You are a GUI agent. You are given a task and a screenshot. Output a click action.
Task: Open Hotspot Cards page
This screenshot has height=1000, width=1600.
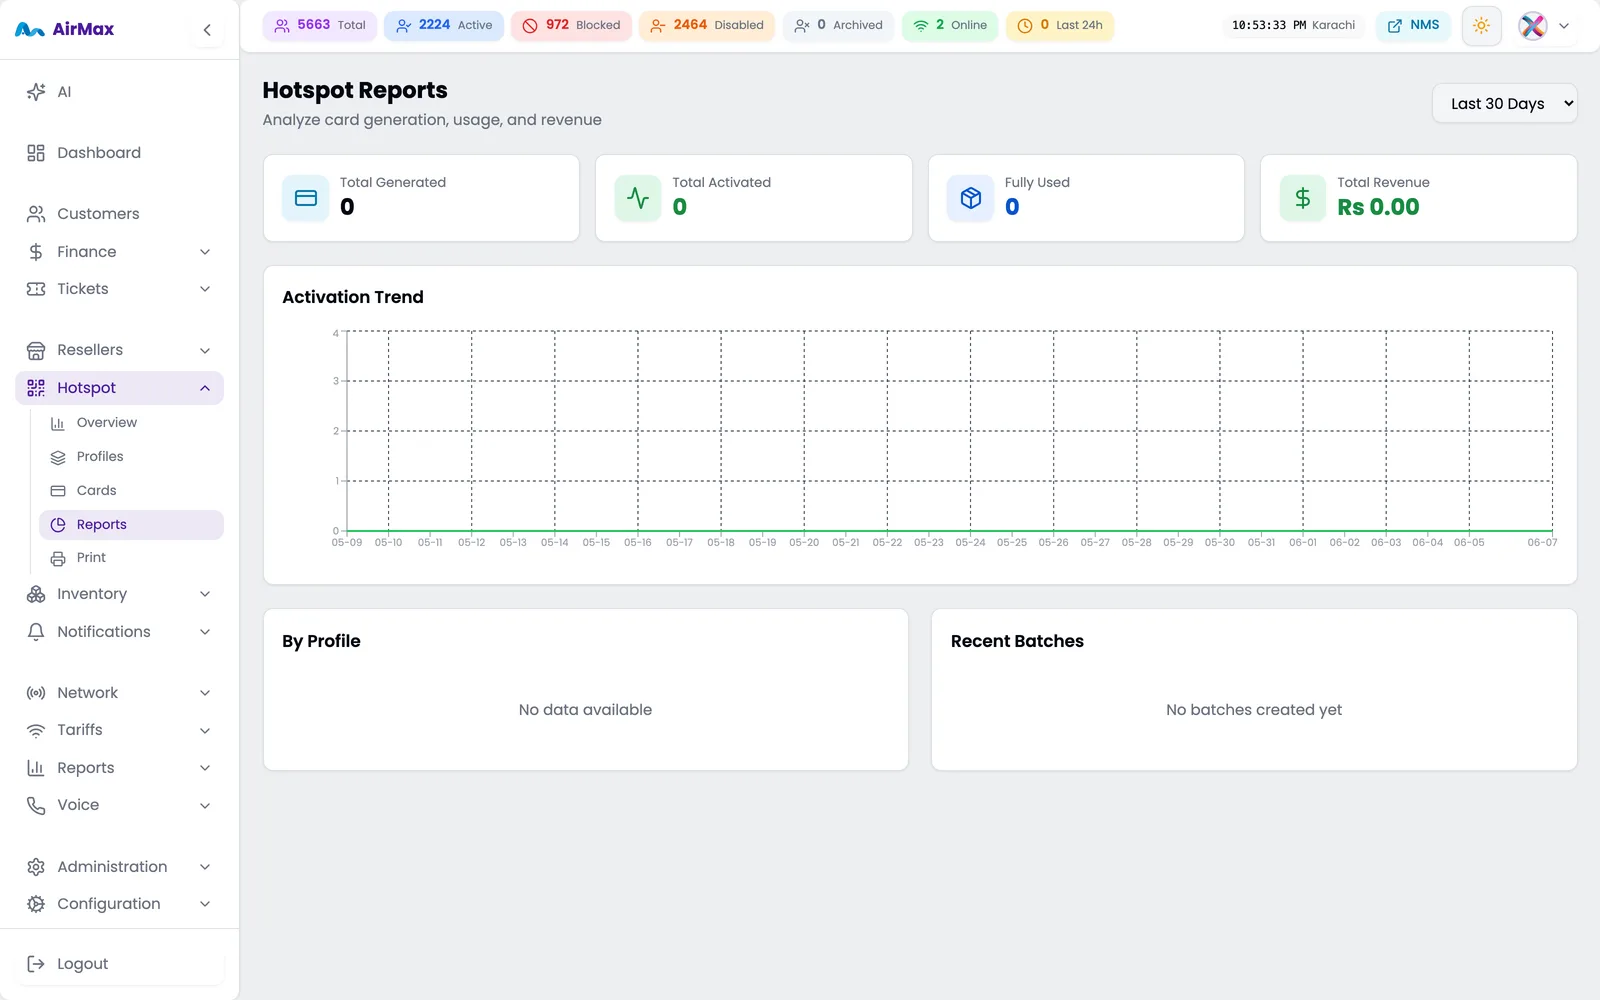click(x=131, y=491)
